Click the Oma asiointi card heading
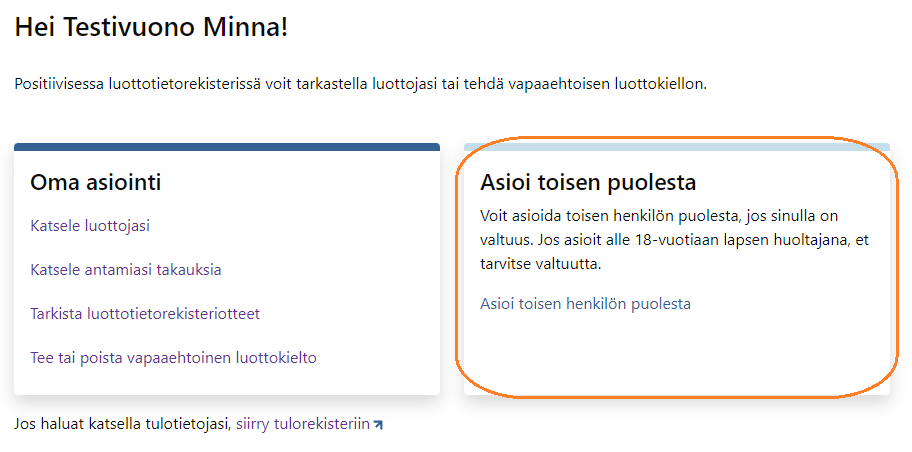The width and height of the screenshot is (912, 452). [x=96, y=182]
